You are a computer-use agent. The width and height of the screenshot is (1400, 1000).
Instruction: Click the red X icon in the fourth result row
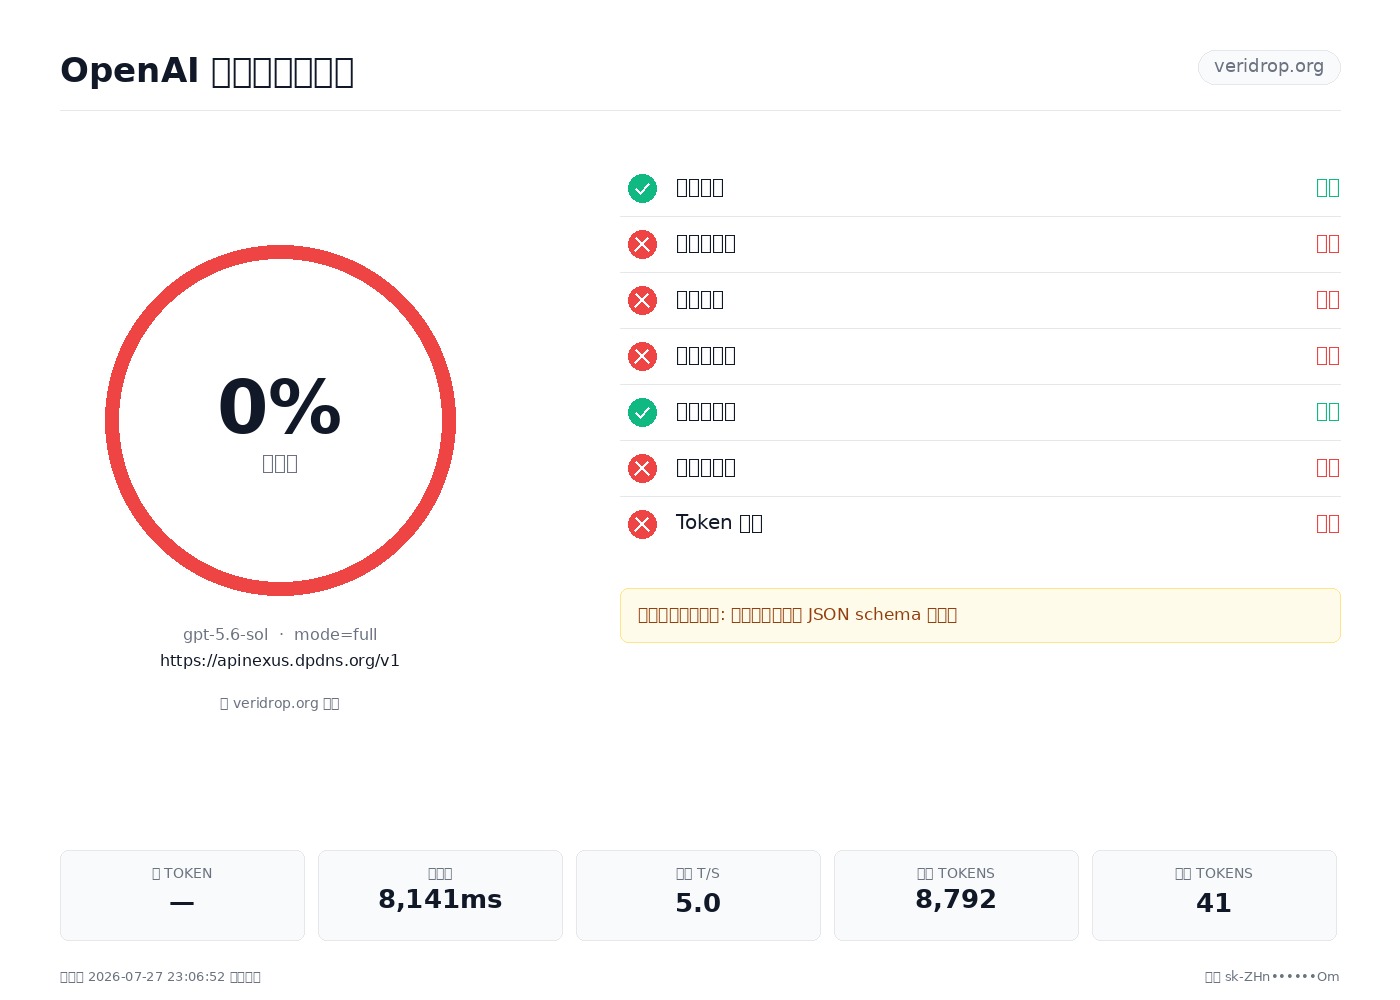[642, 356]
